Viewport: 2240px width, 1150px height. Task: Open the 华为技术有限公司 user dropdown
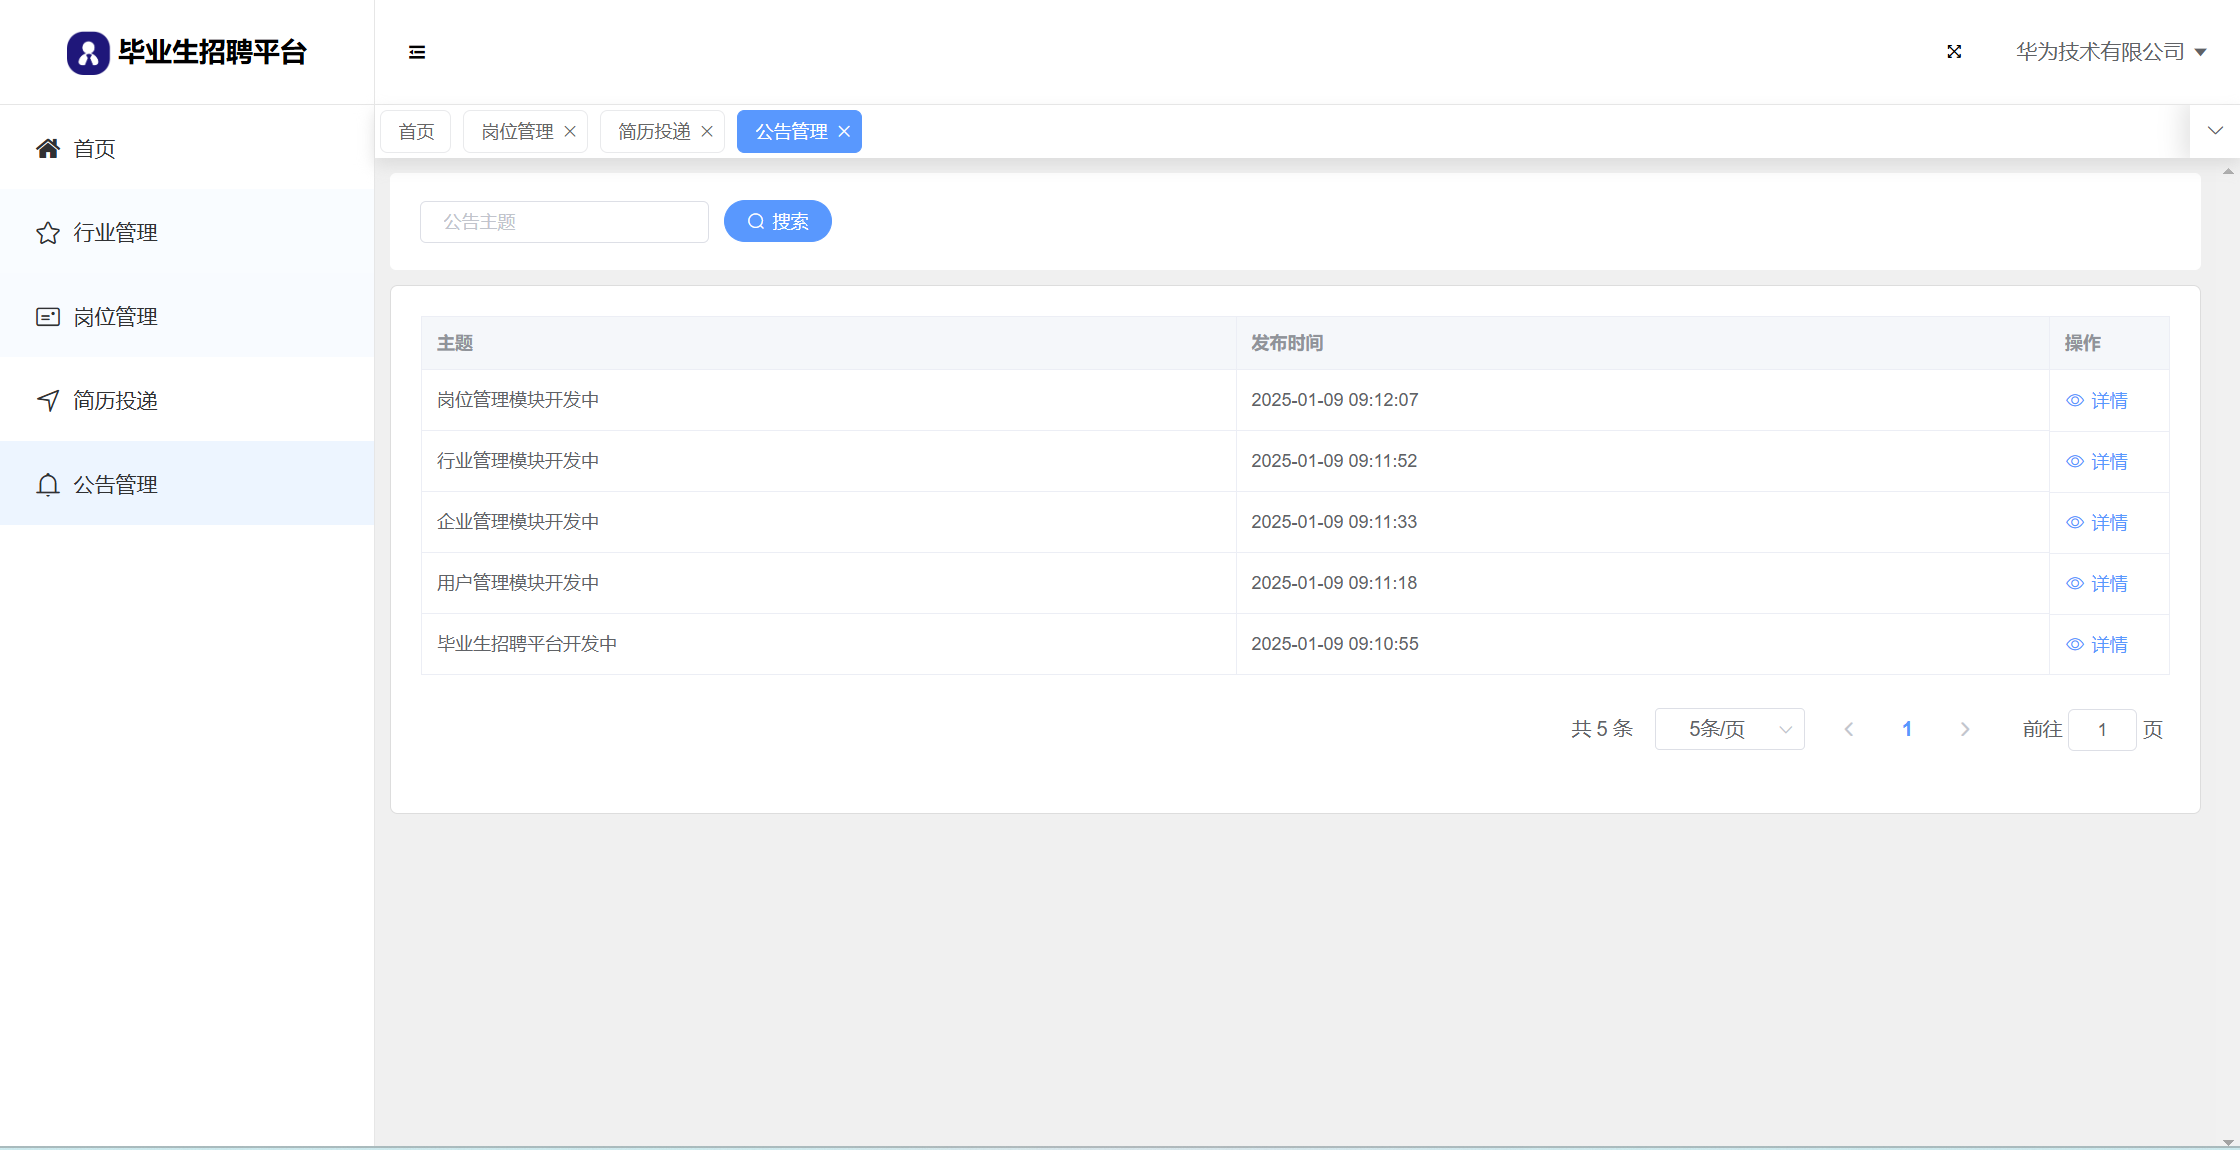pos(2110,52)
